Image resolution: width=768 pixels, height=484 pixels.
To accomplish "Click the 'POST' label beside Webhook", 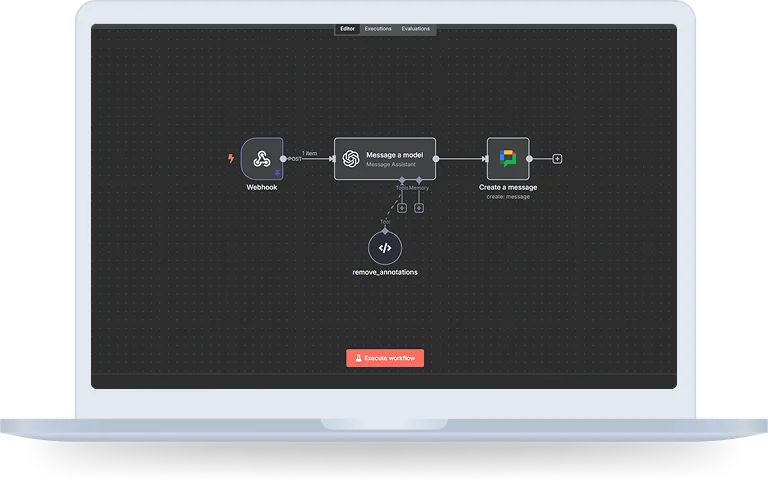I will pos(295,159).
